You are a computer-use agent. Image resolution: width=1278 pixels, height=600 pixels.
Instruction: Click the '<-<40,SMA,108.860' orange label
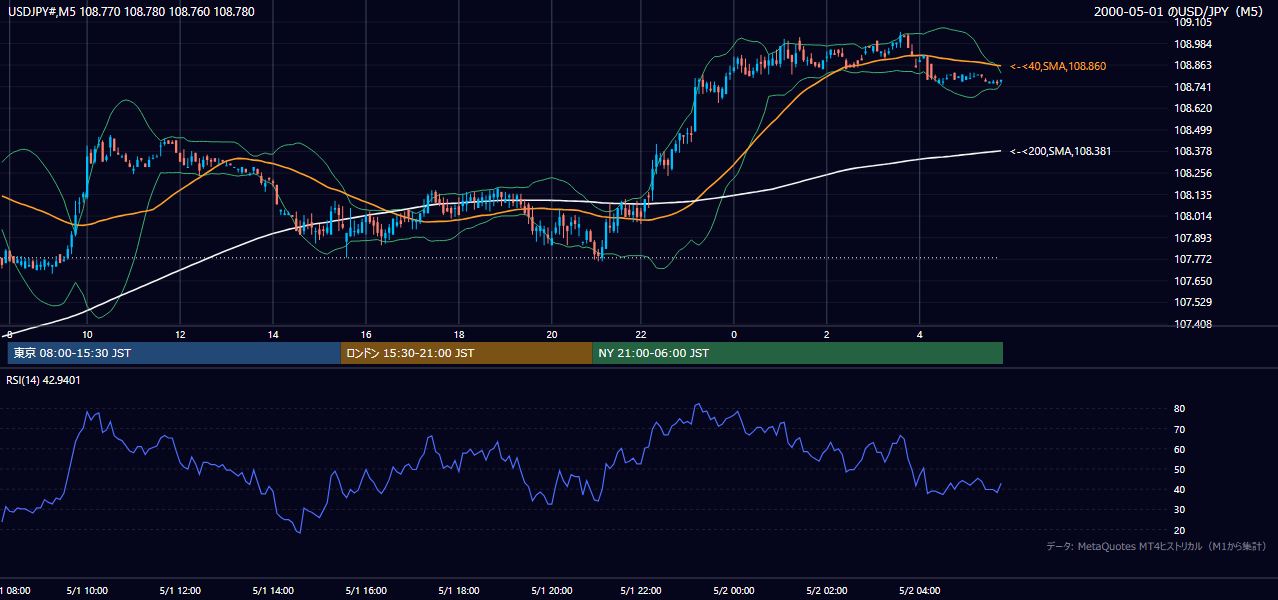[x=1058, y=66]
